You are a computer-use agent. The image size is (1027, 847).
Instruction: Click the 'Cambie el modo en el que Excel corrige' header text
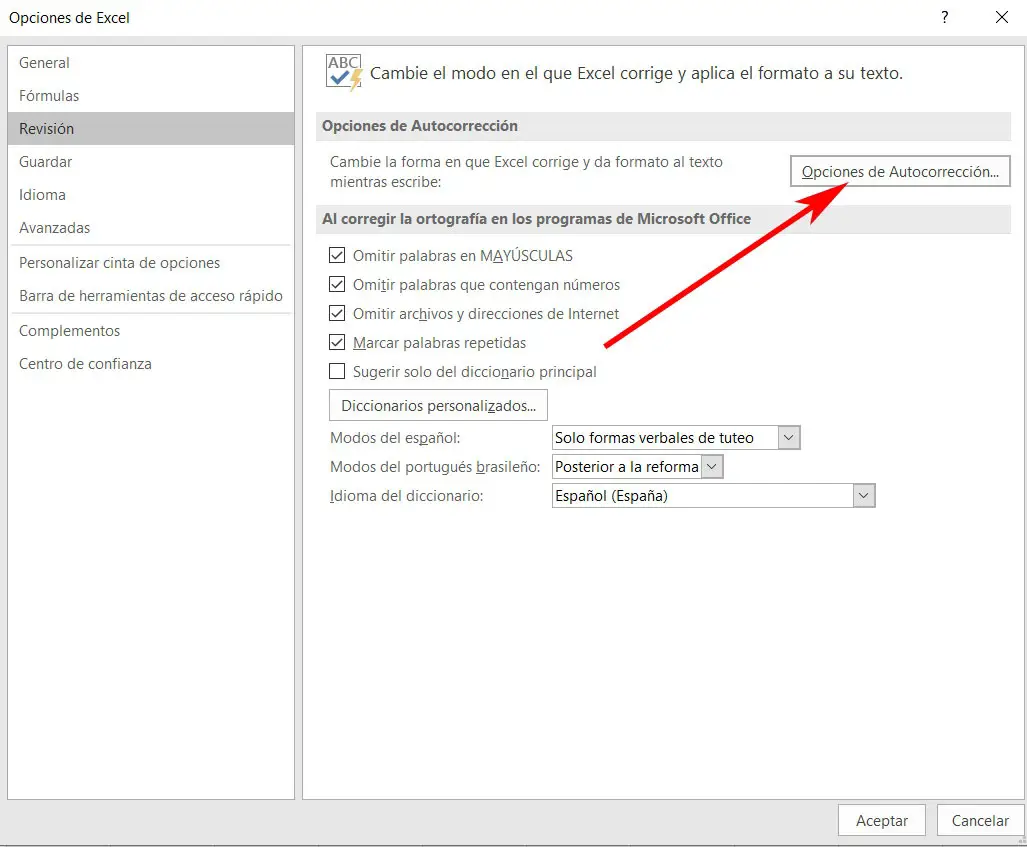[636, 73]
